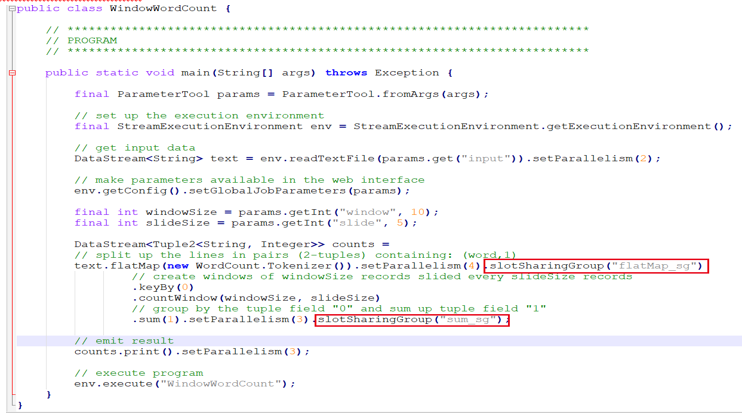742x414 pixels.
Task: Click the 'throws' keyword in main signature
Action: point(346,73)
